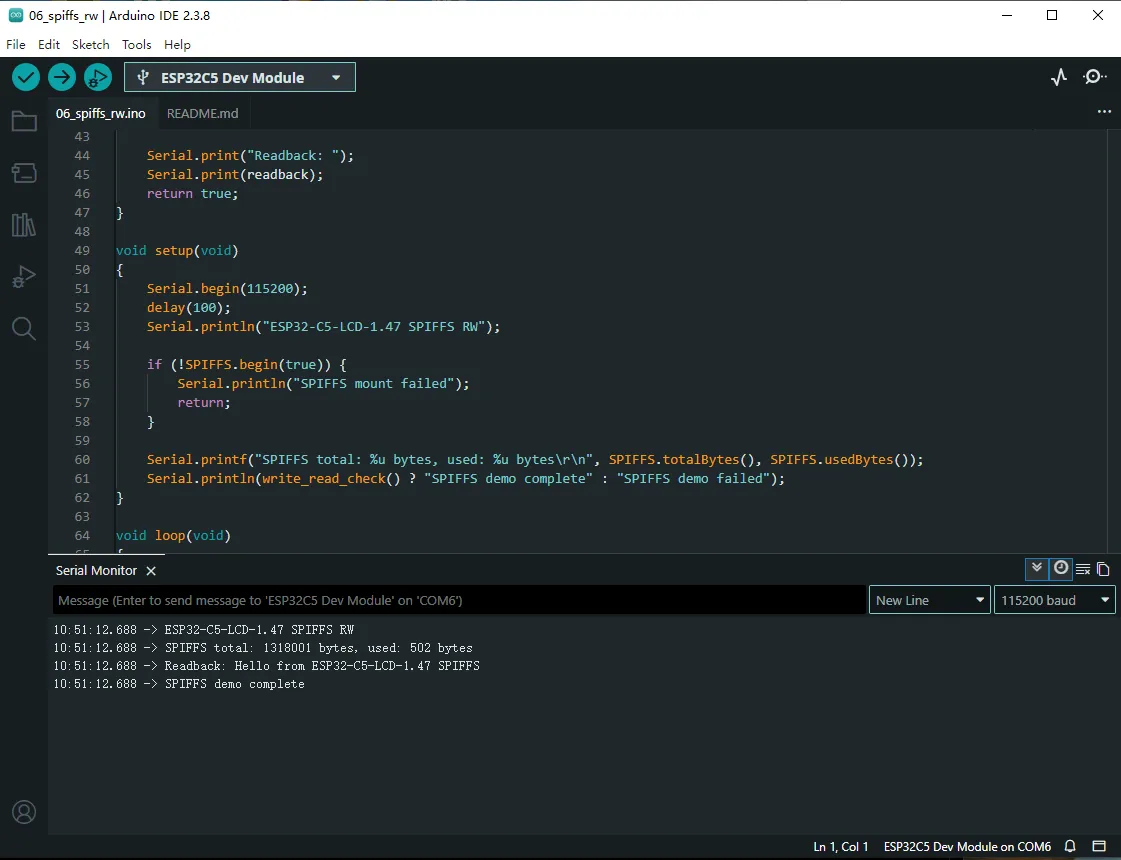Select the Serial Monitor panel tab
1121x860 pixels.
click(97, 570)
